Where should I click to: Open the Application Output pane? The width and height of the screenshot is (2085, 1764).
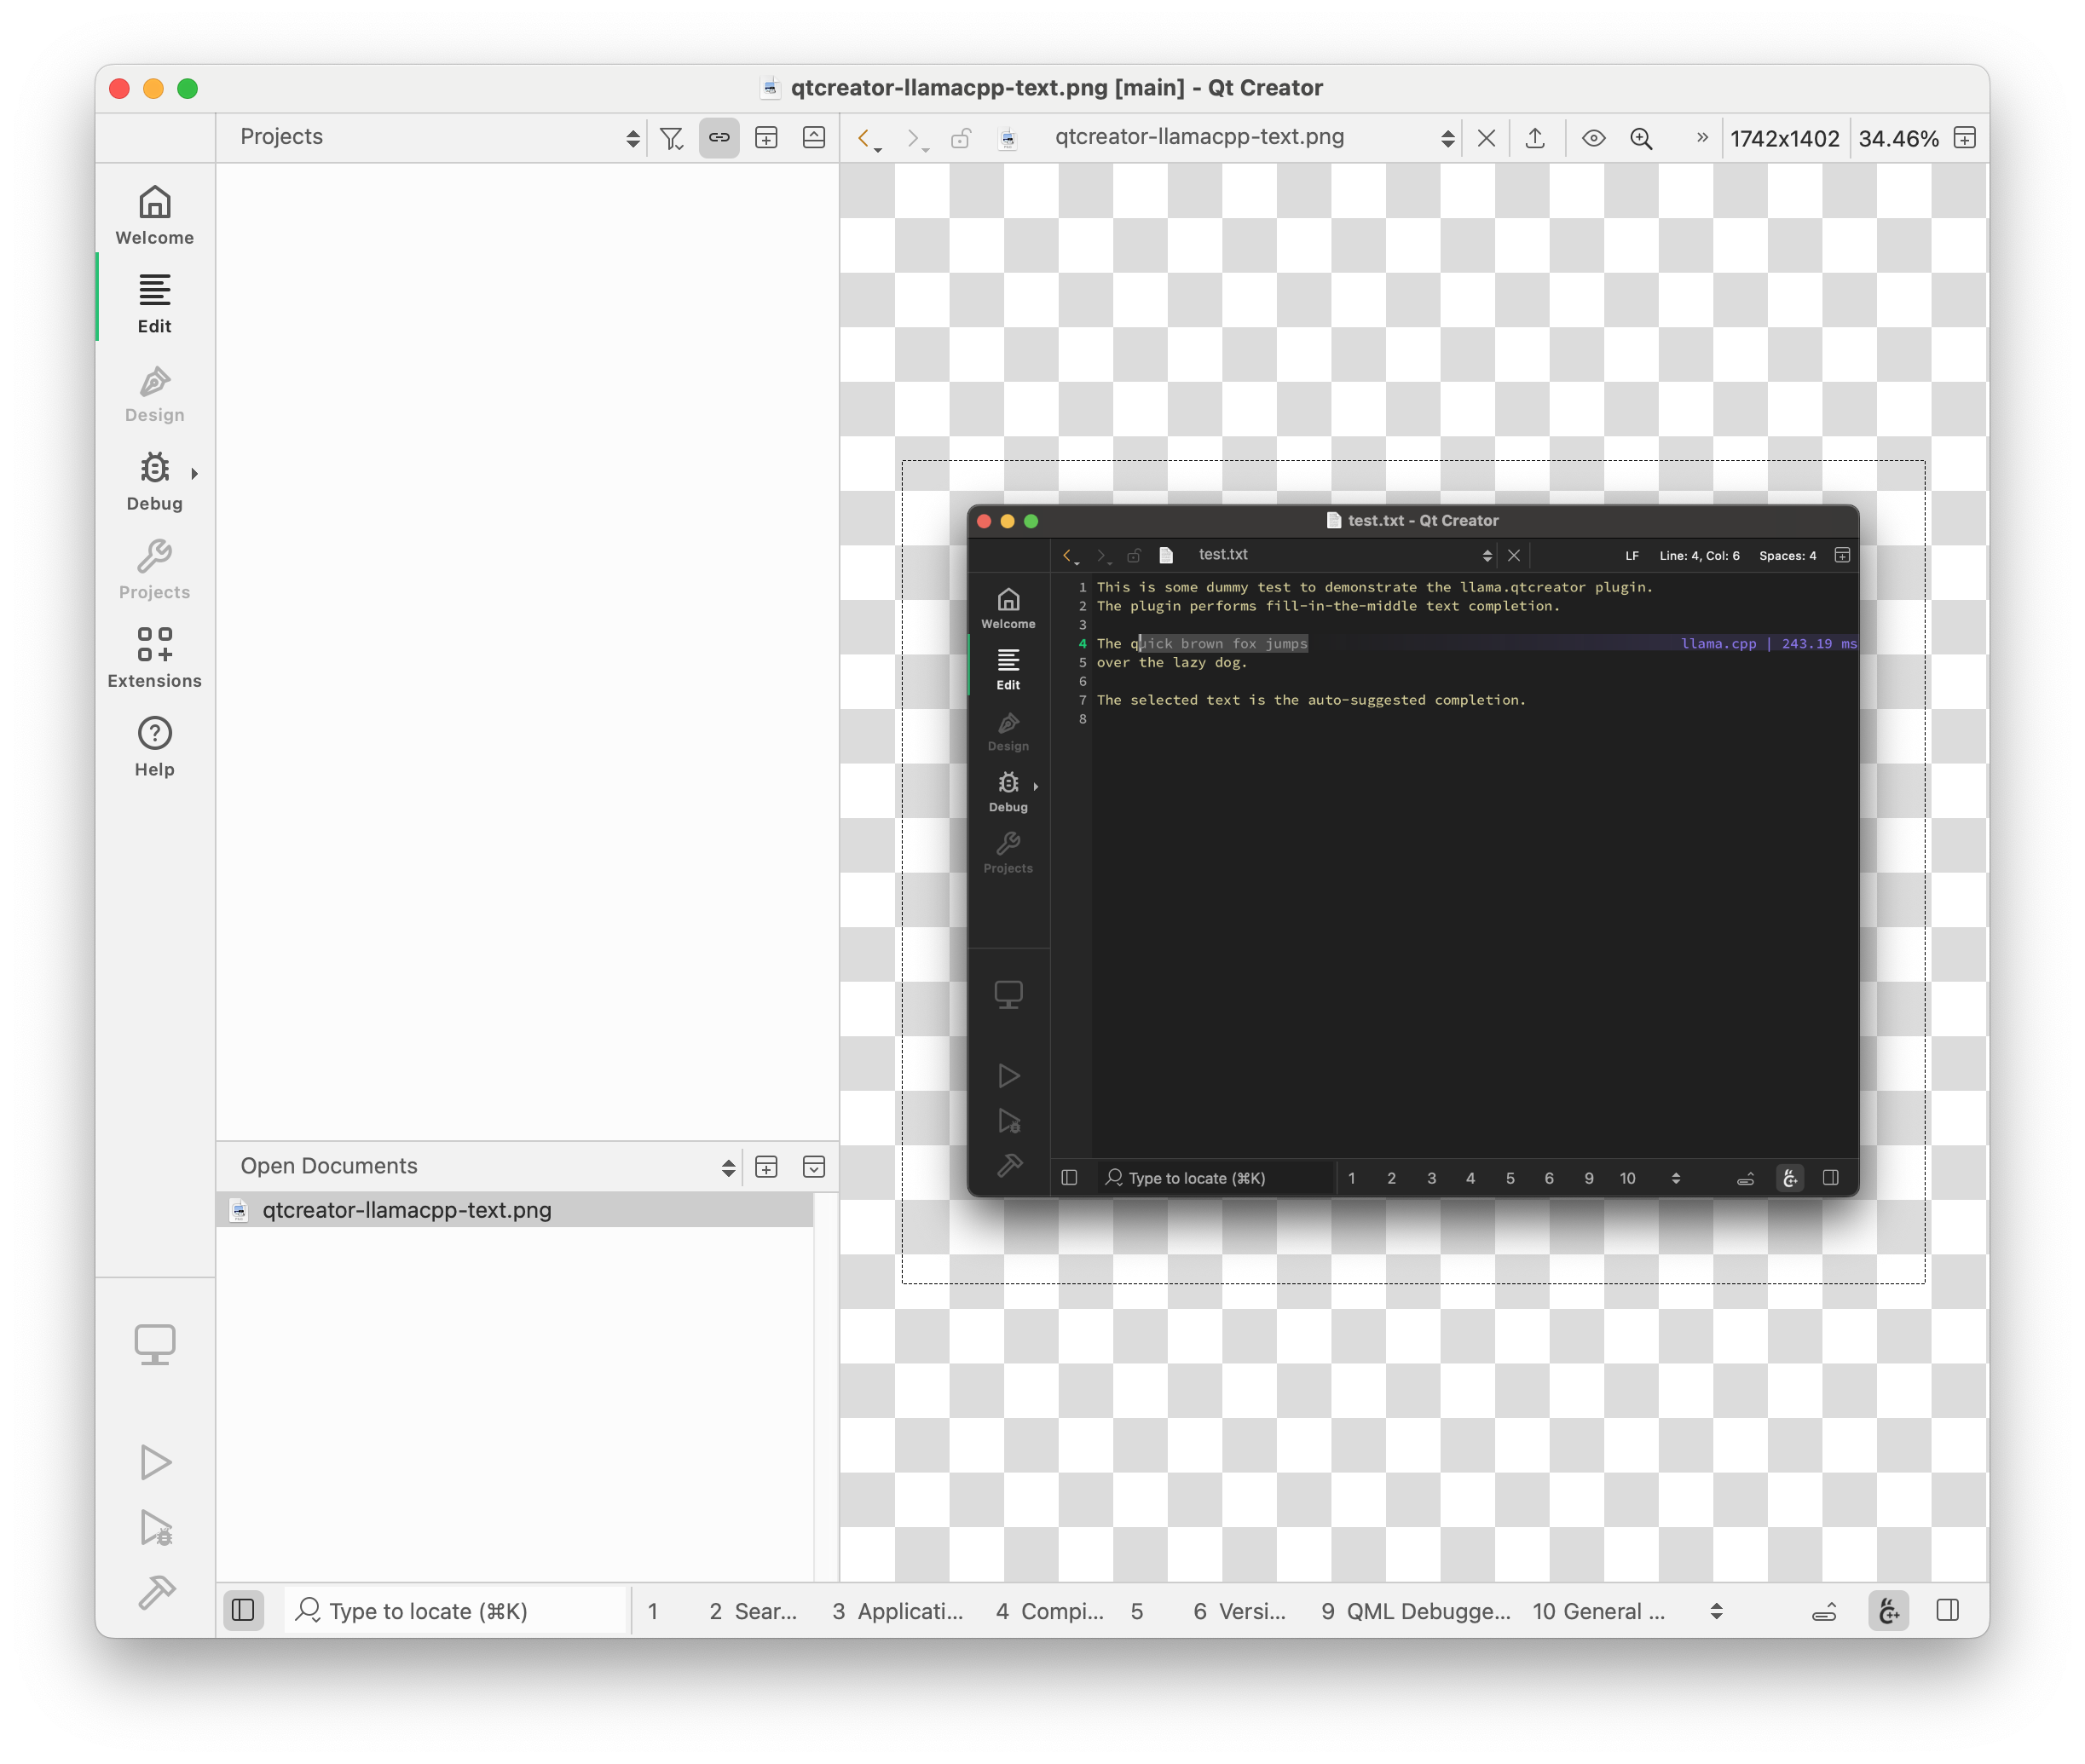pos(897,1610)
